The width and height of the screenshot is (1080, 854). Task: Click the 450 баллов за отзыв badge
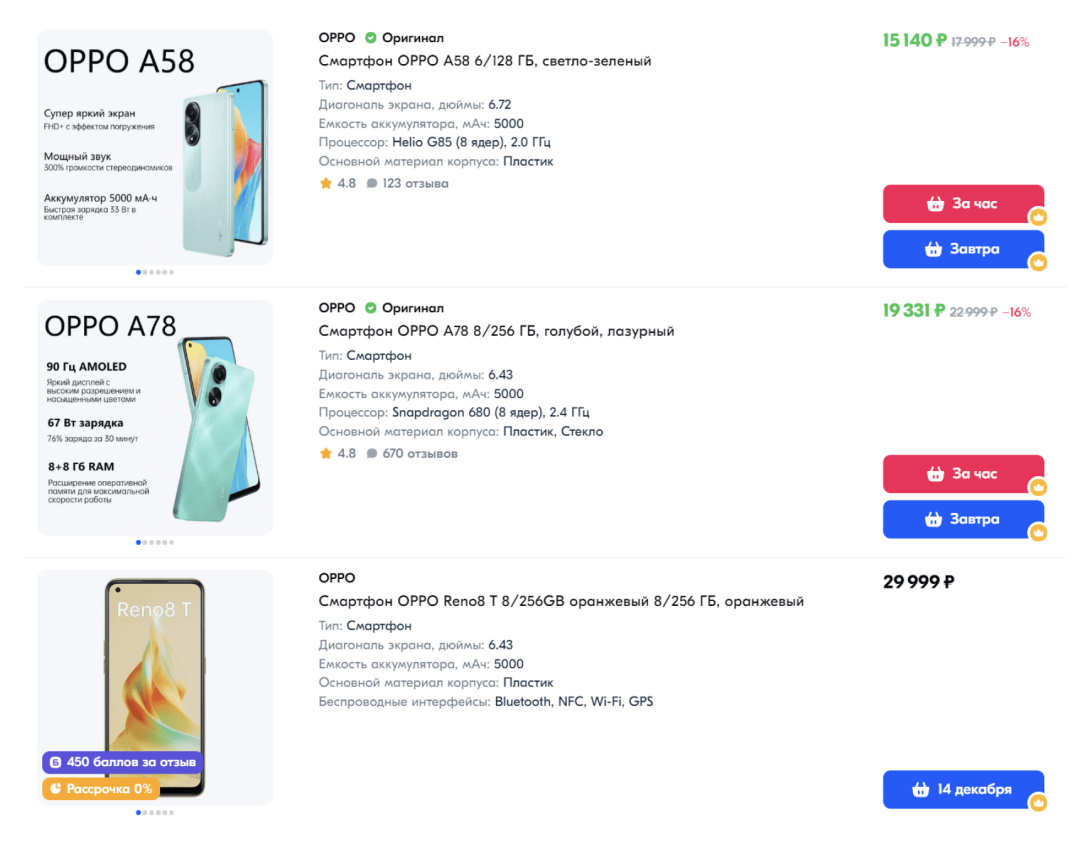point(122,762)
